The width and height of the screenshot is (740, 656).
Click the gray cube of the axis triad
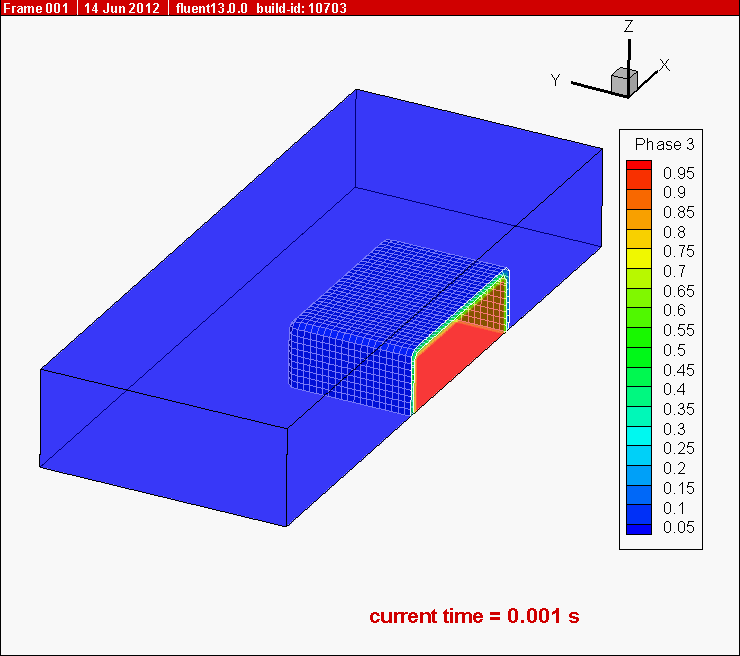click(x=623, y=81)
